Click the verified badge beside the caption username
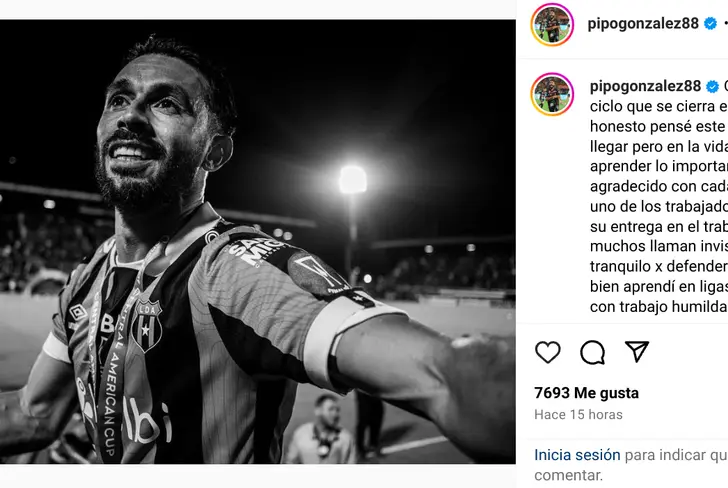 tap(712, 86)
